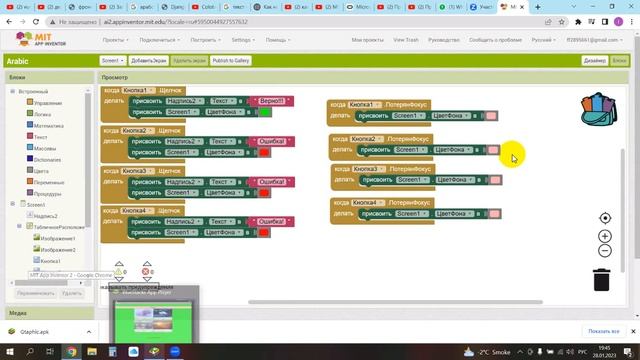This screenshot has height=360, width=640.
Task: Select the Текст blocks category icon
Action: (30, 136)
